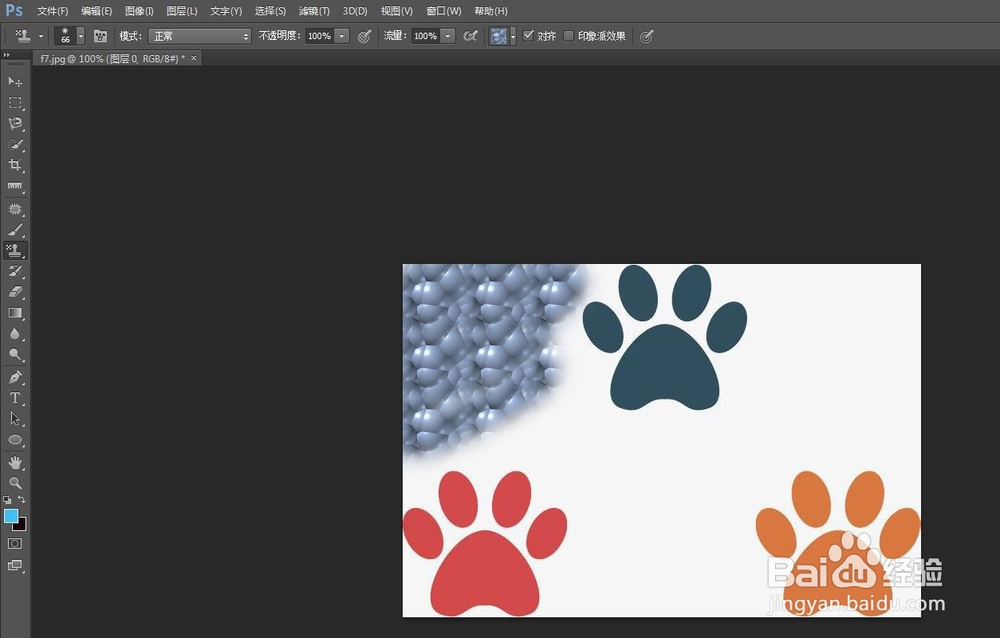
Task: Select the Dodge tool
Action: coord(15,355)
